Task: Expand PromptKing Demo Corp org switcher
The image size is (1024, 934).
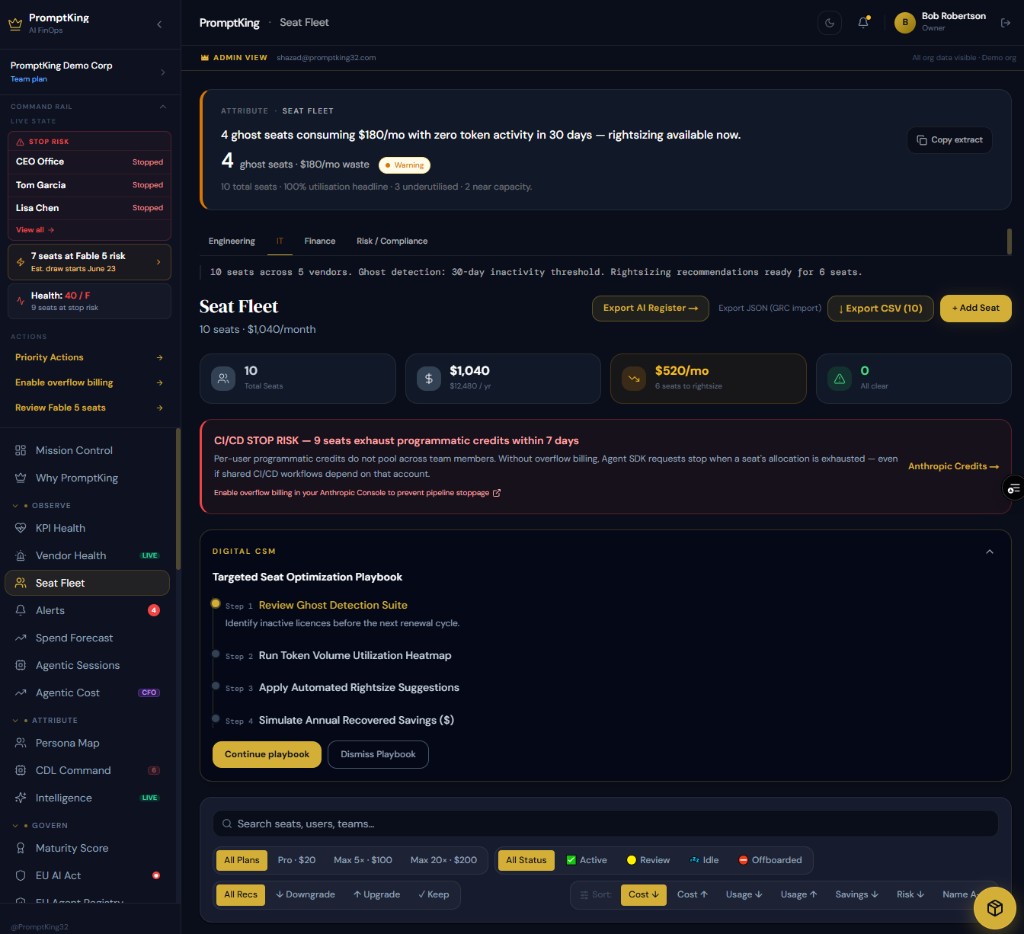Action: pos(90,71)
